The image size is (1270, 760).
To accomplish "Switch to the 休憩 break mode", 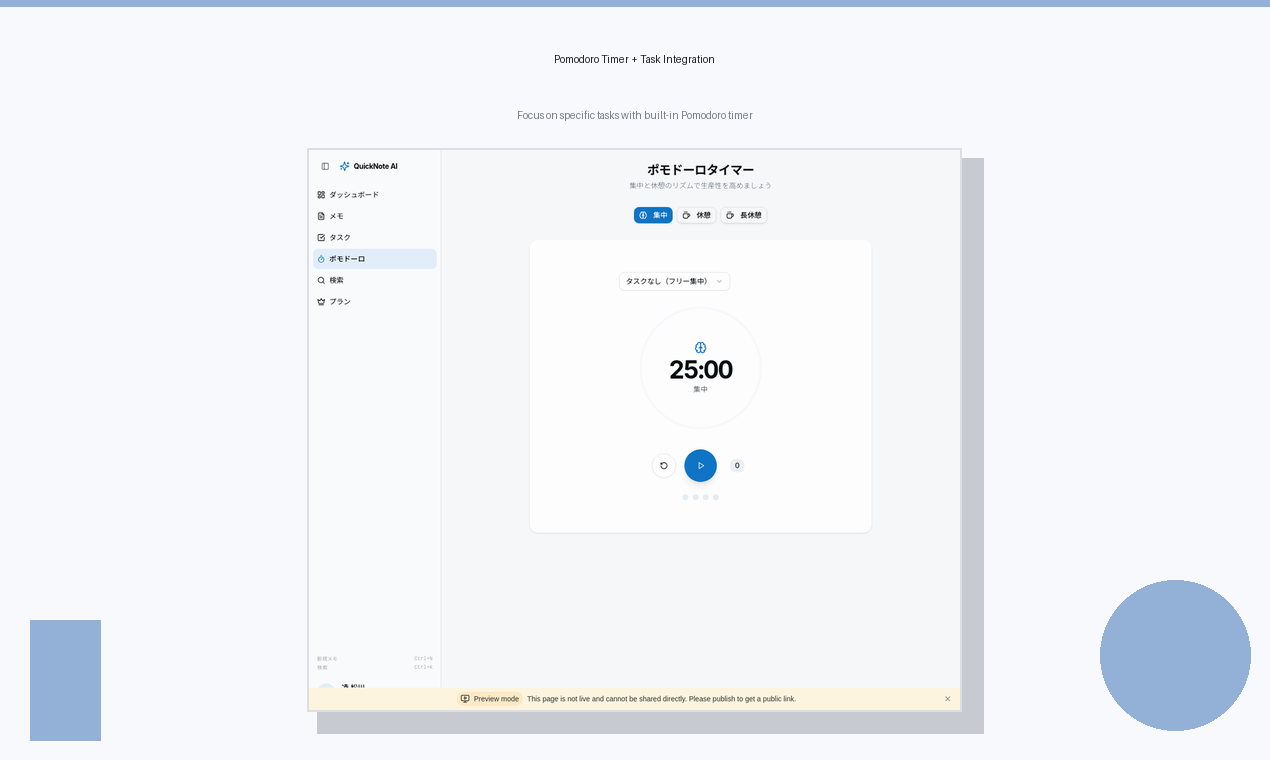I will tap(697, 215).
